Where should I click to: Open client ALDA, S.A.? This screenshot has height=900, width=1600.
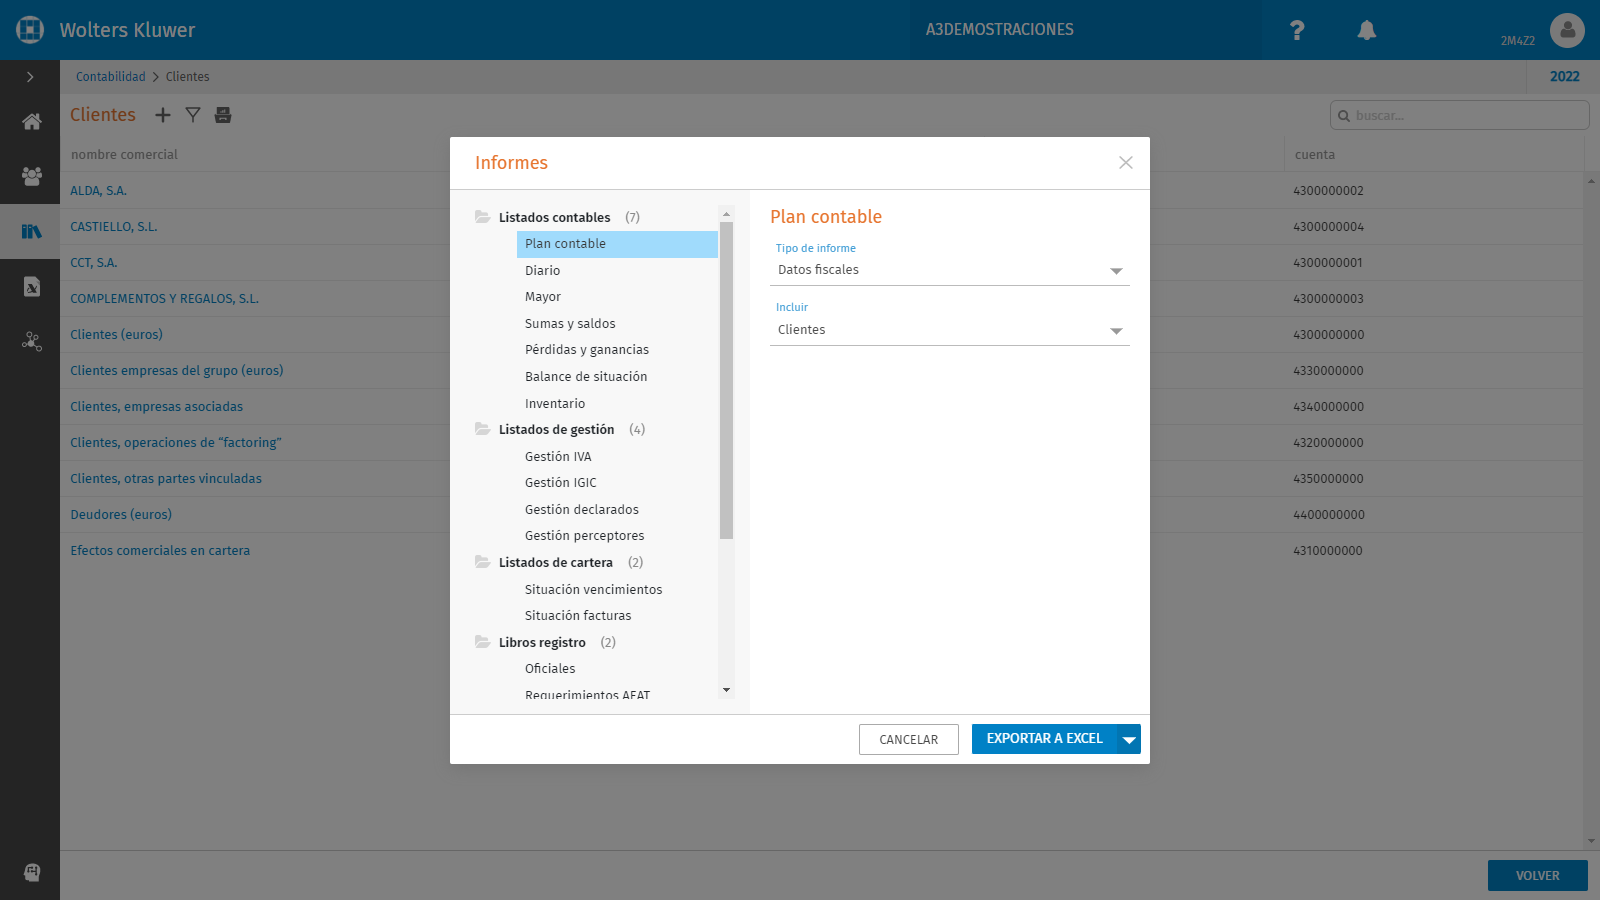(x=98, y=191)
